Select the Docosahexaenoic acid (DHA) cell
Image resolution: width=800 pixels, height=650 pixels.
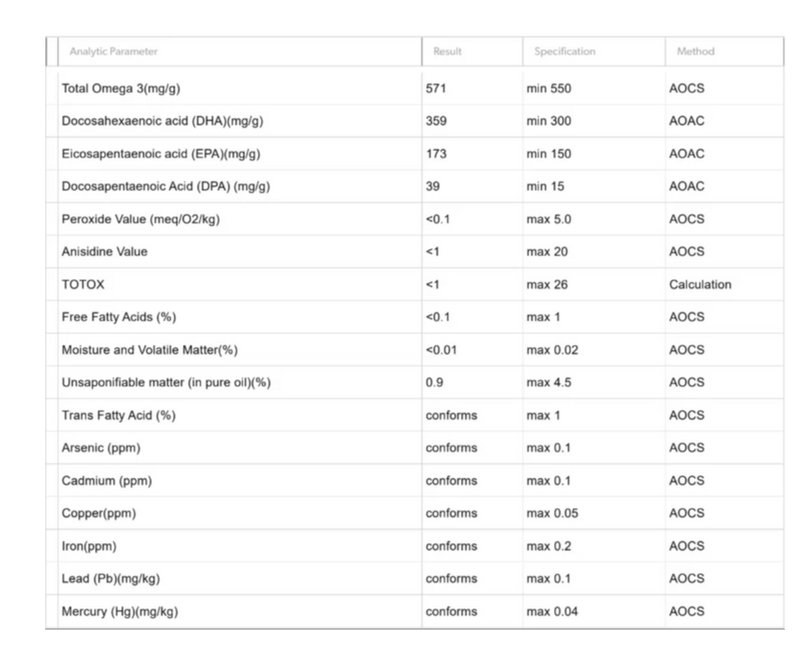[162, 121]
